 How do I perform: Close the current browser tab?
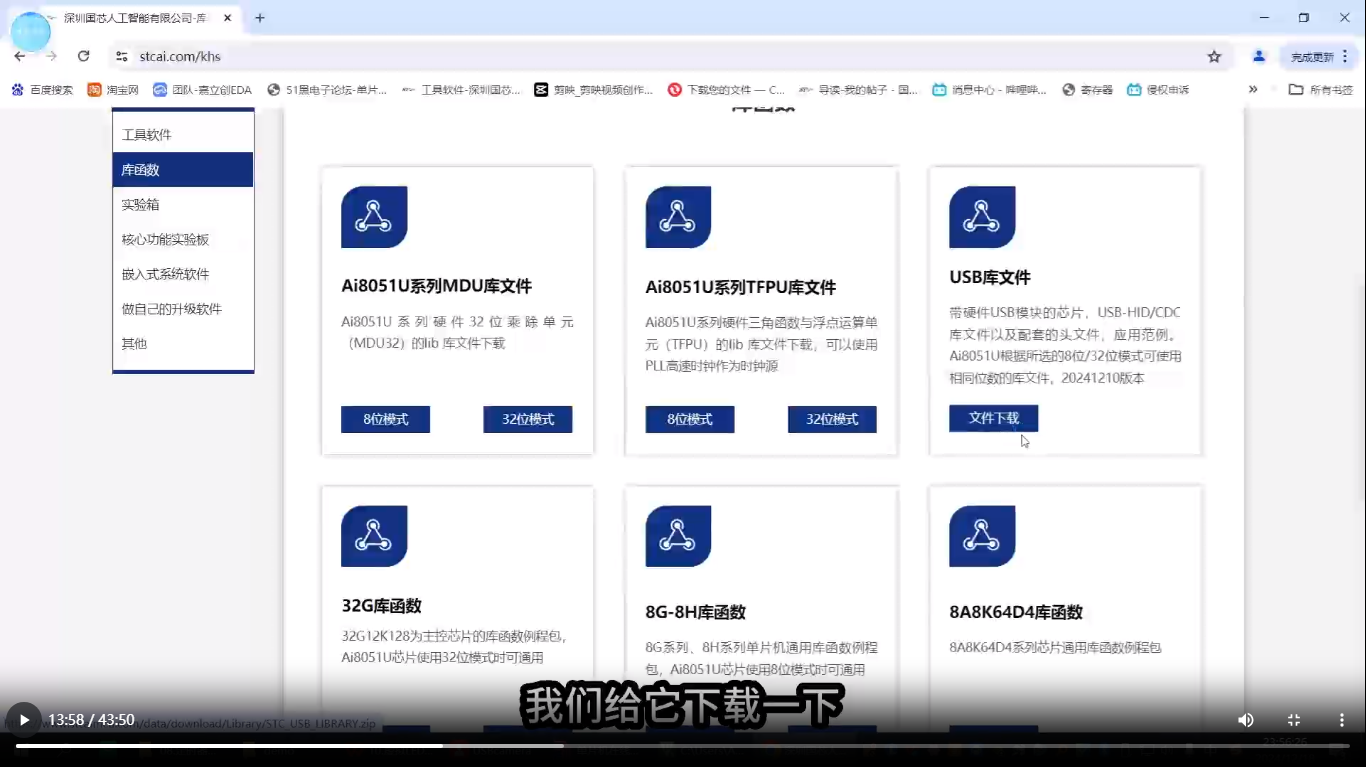pyautogui.click(x=228, y=18)
